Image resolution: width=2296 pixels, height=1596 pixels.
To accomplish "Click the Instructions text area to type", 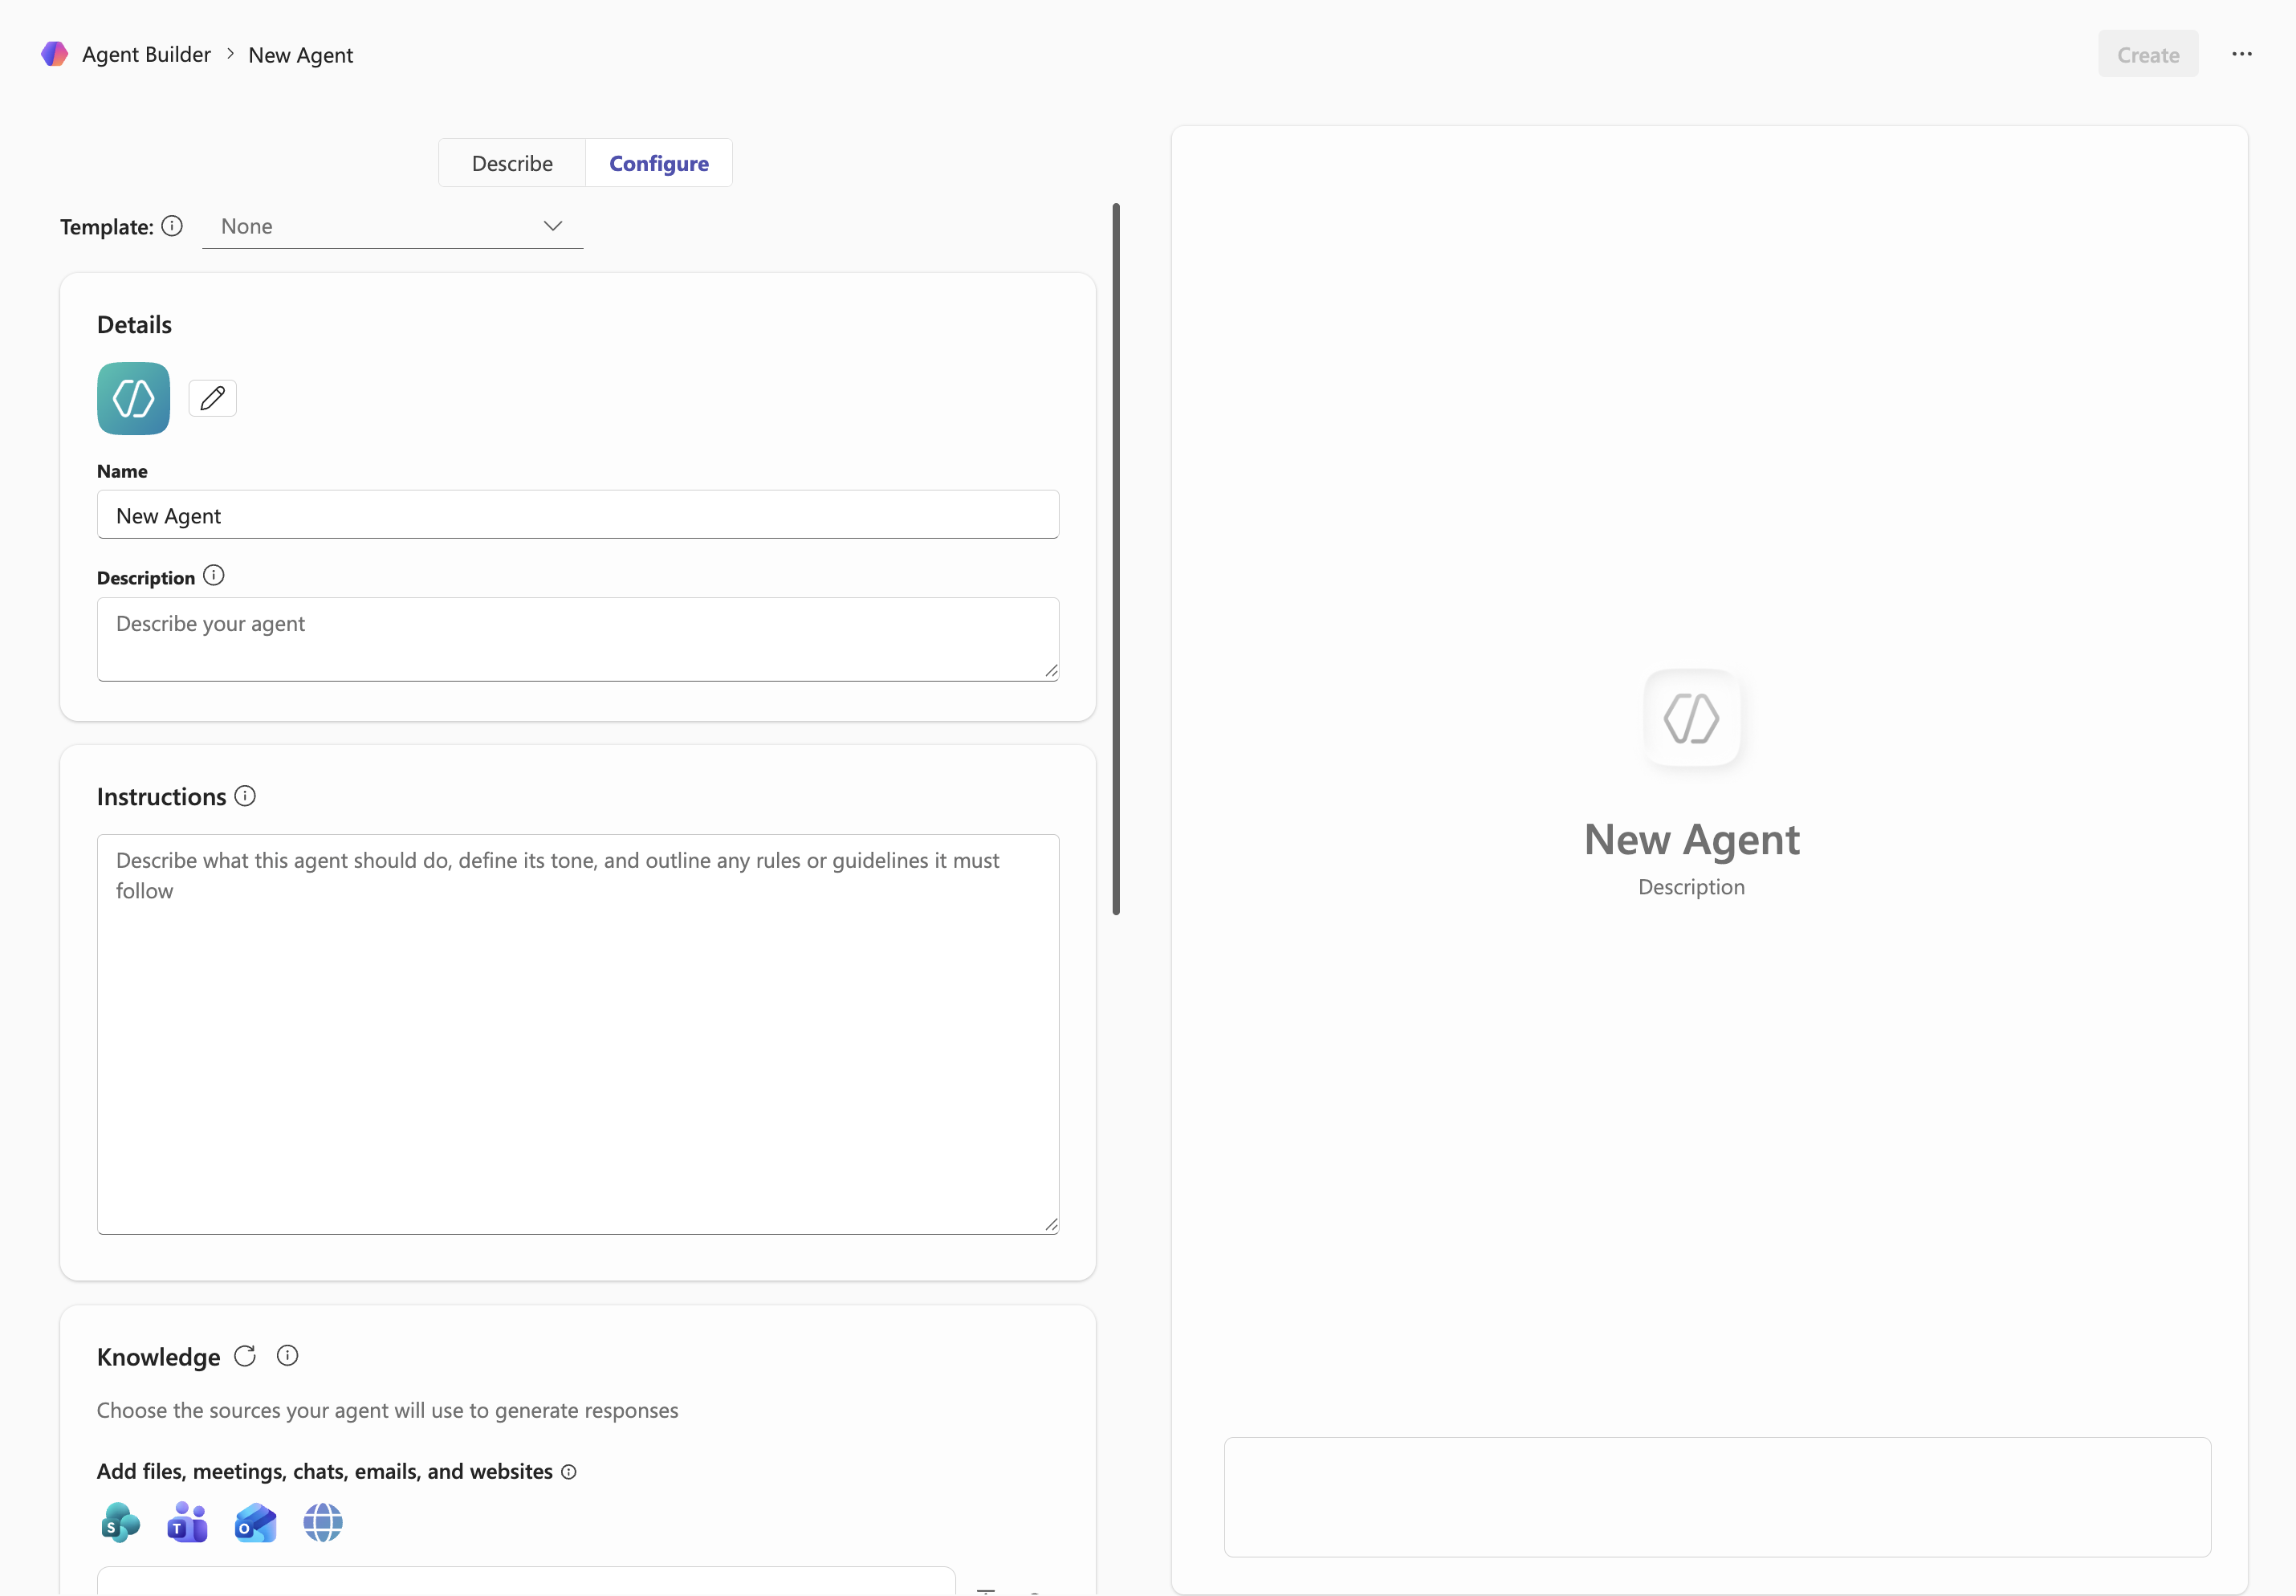I will tap(577, 1030).
